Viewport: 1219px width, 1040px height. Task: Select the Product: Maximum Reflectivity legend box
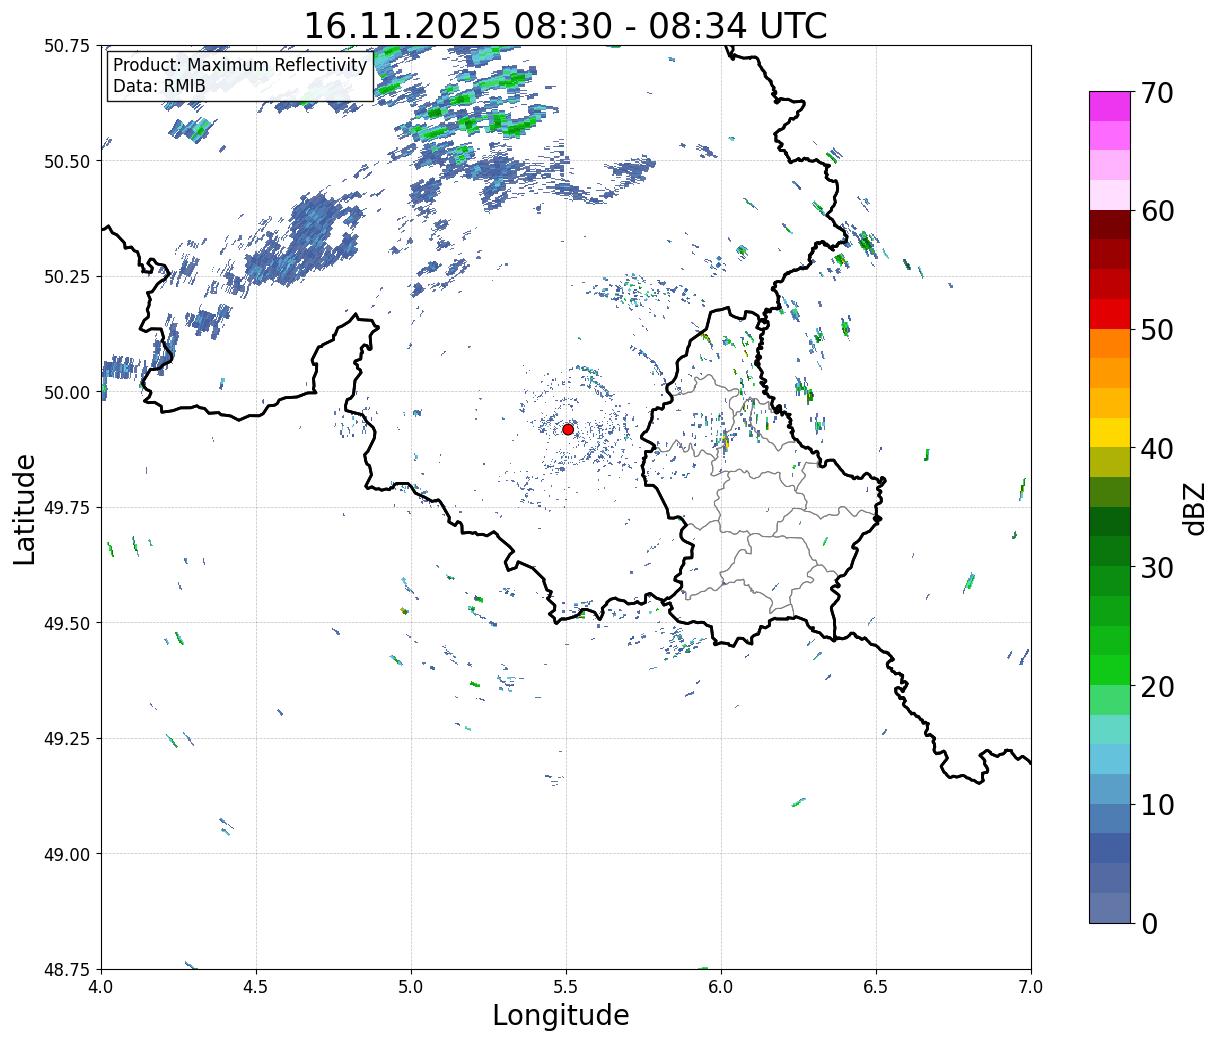(240, 76)
